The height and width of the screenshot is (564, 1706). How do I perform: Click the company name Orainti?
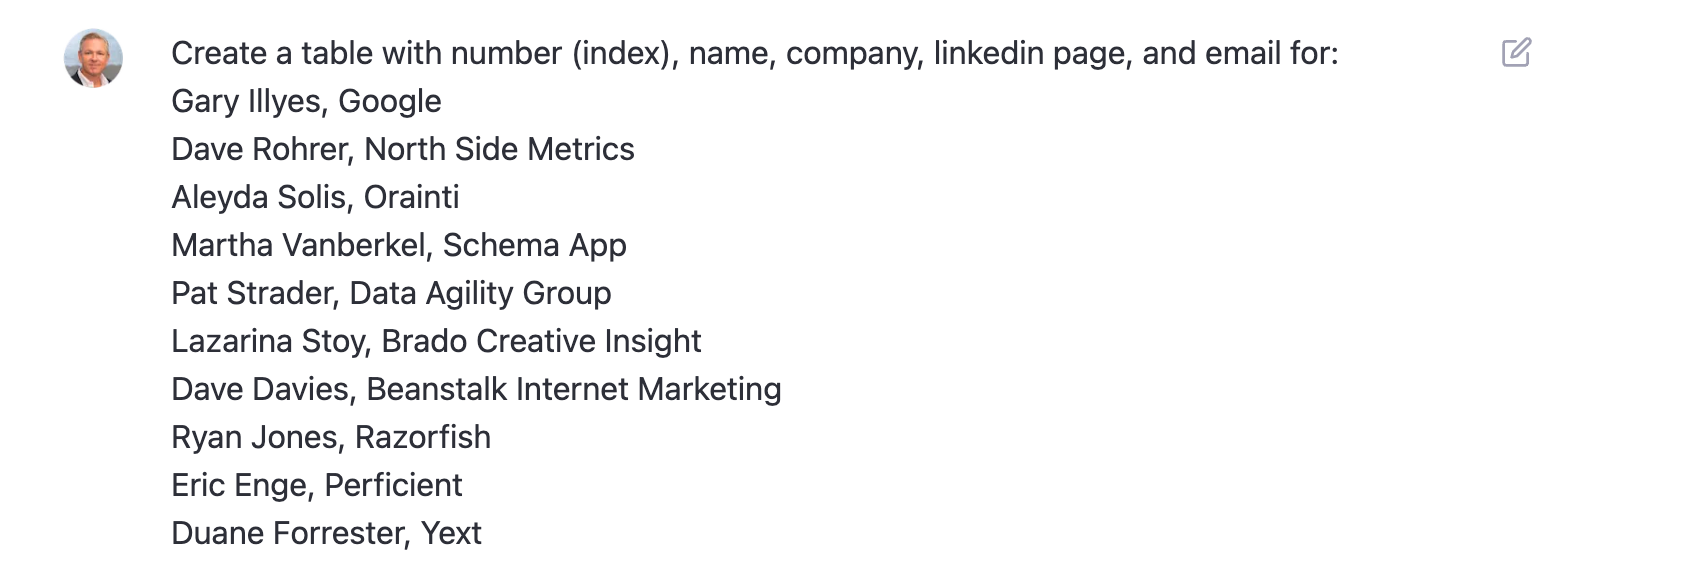(x=411, y=197)
